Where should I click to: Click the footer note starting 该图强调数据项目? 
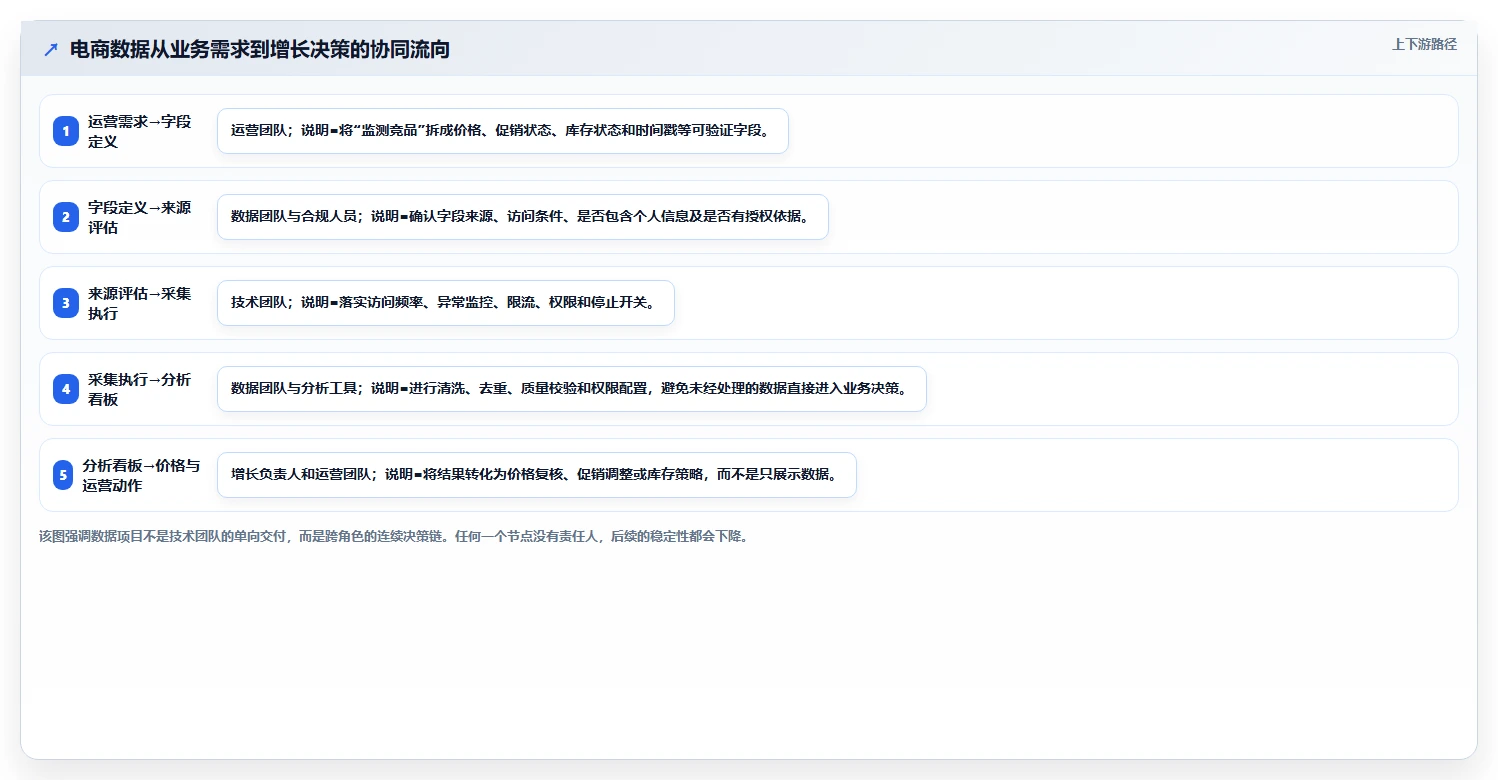point(394,536)
